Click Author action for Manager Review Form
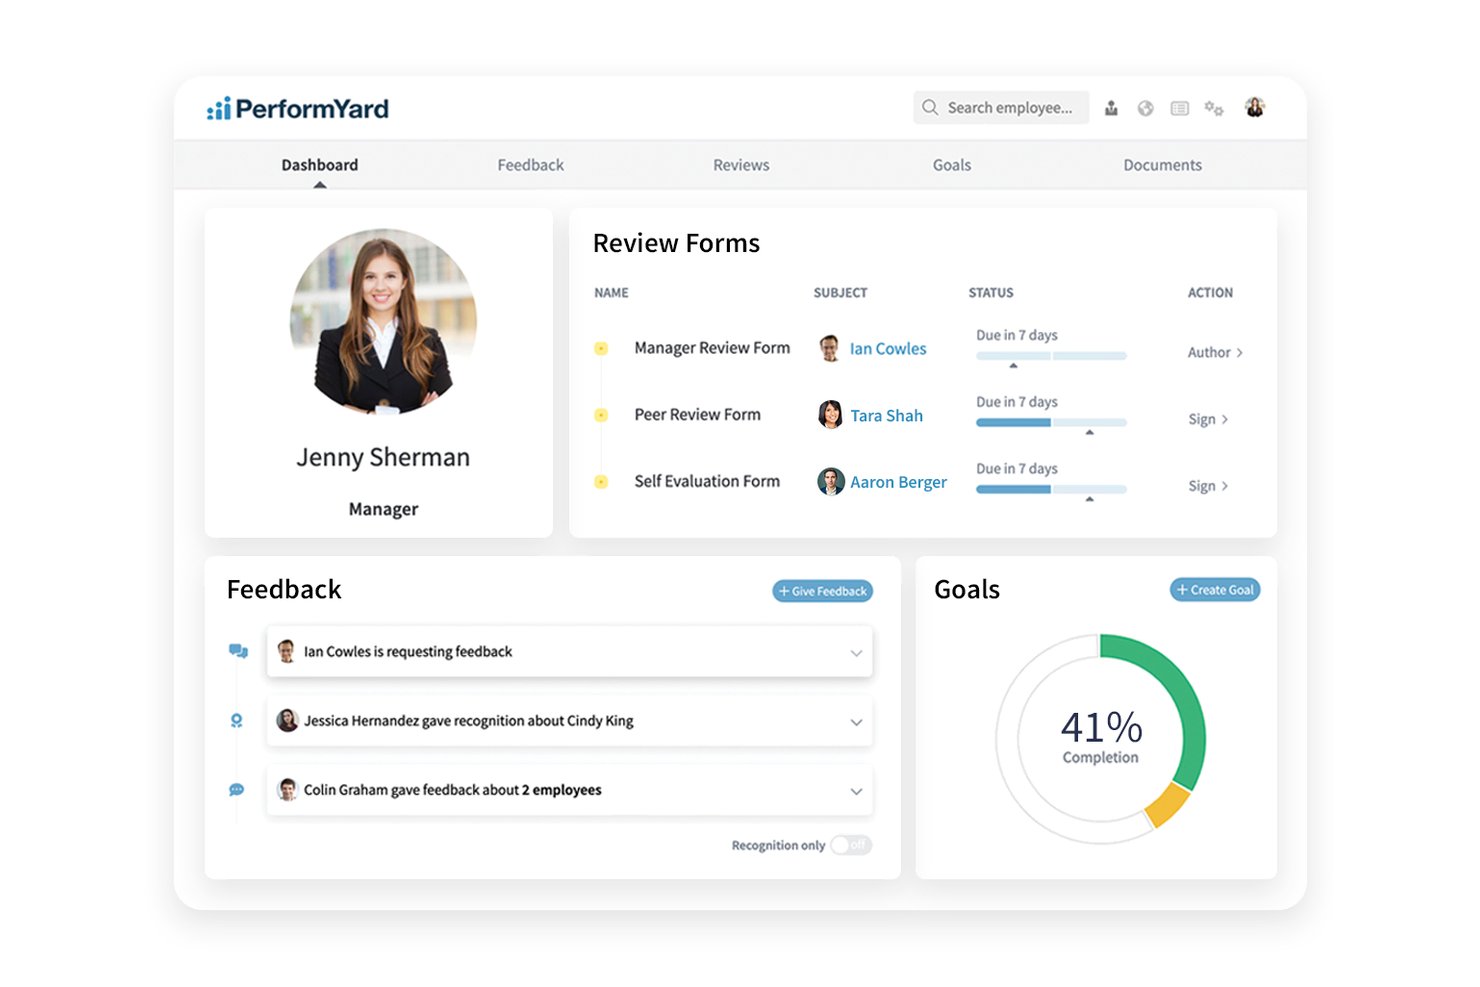This screenshot has width=1480, height=987. coord(1215,352)
